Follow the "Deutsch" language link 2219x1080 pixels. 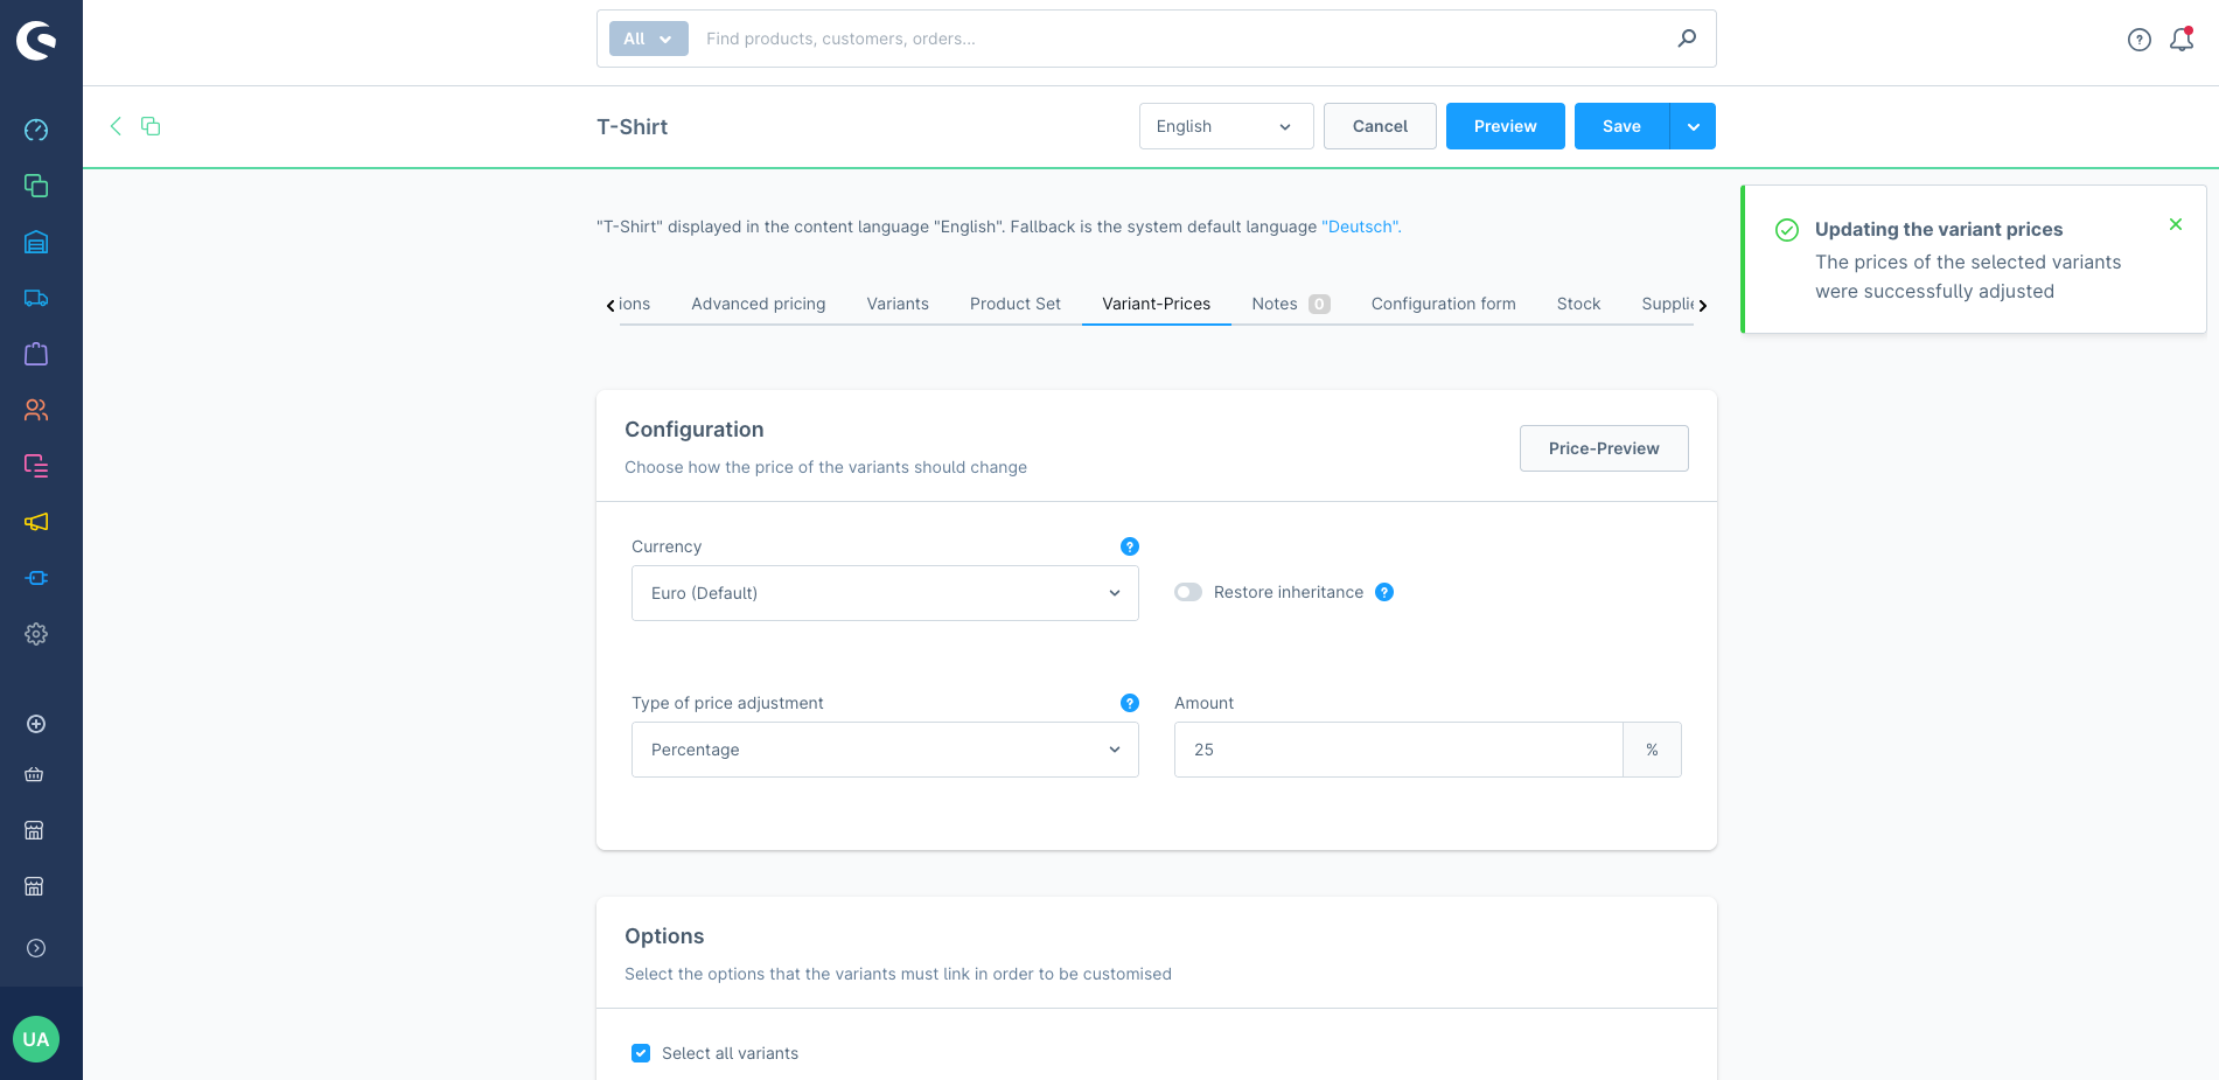(1361, 226)
